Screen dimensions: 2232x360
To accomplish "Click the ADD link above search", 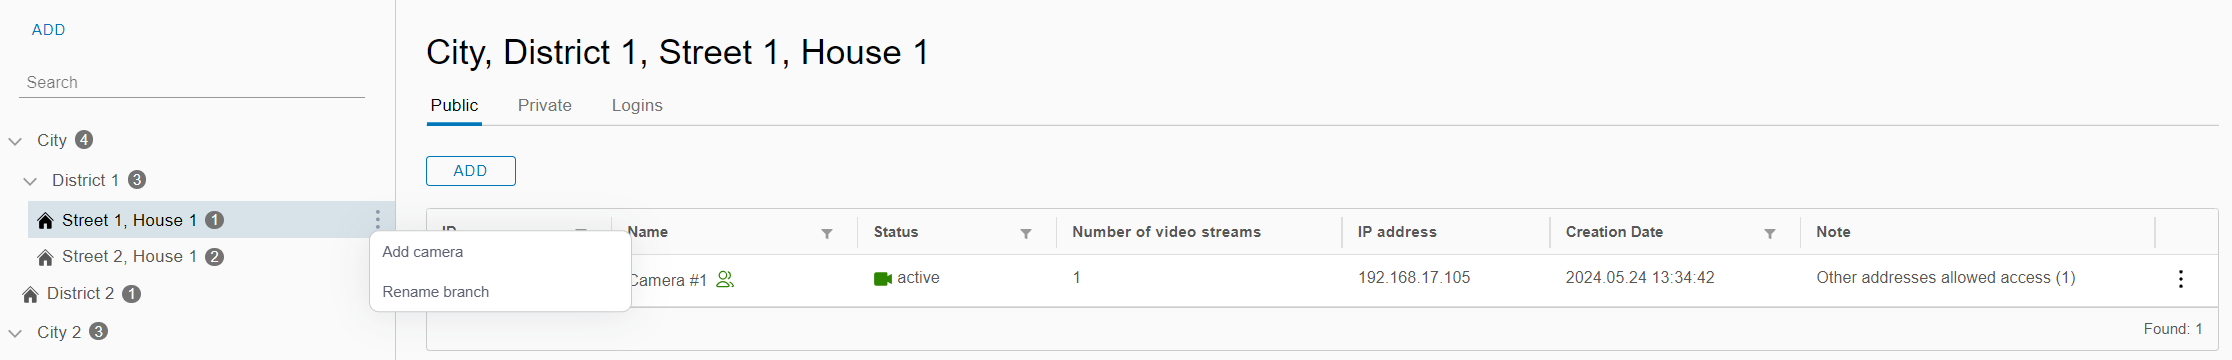I will point(48,30).
